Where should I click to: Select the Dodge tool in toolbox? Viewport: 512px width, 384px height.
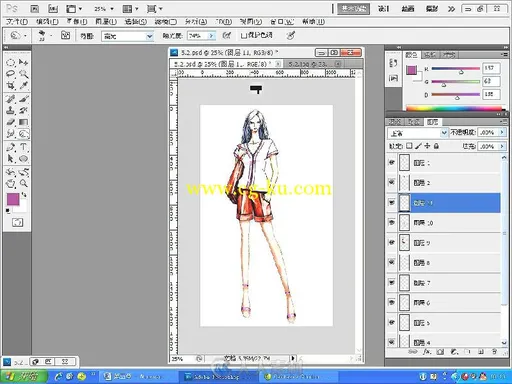point(23,134)
